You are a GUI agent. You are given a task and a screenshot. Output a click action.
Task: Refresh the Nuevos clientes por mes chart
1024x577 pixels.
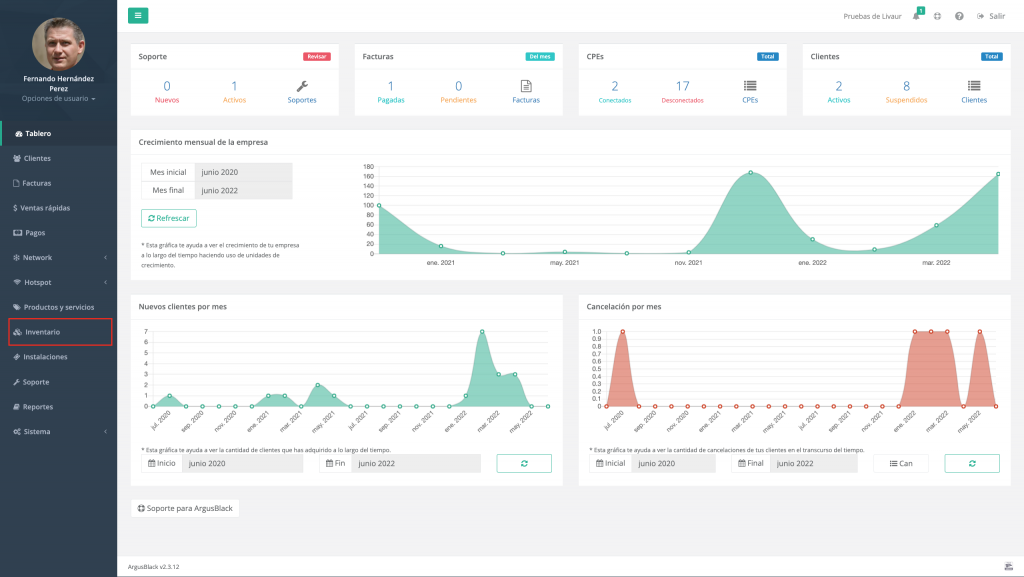point(524,463)
